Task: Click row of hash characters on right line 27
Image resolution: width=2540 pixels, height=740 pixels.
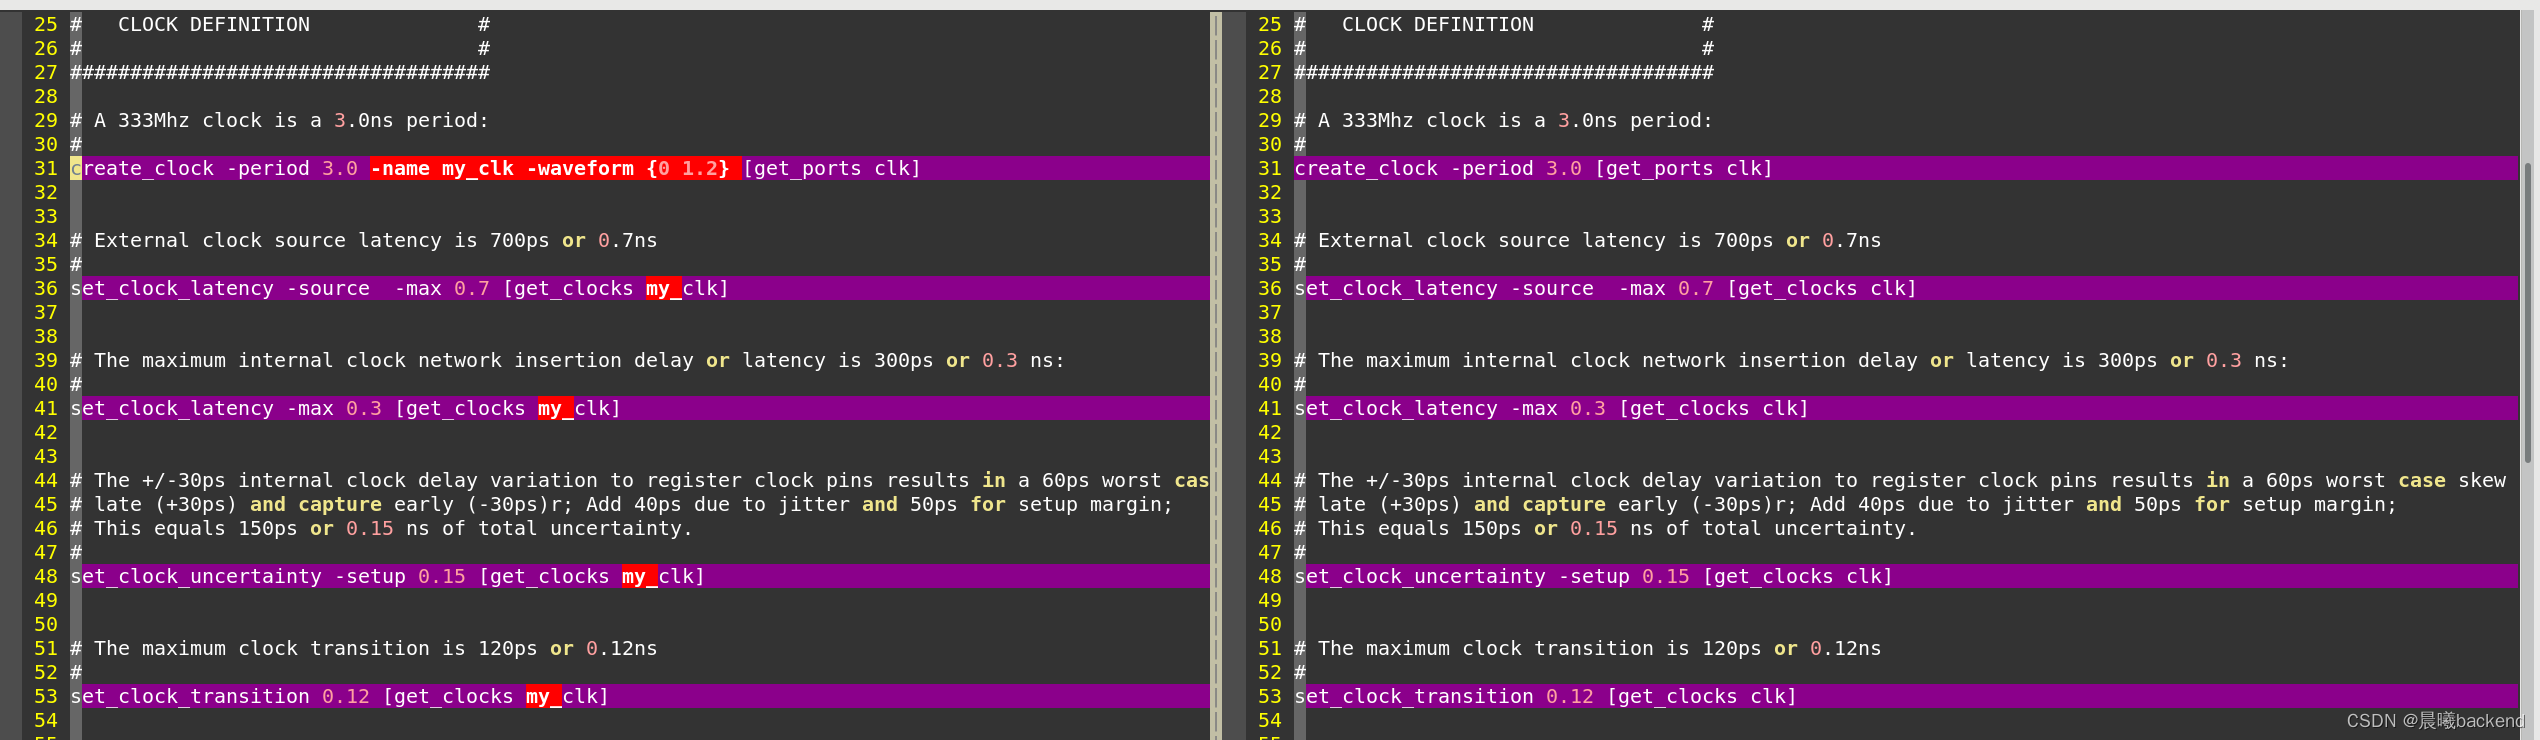Action: tap(1504, 72)
